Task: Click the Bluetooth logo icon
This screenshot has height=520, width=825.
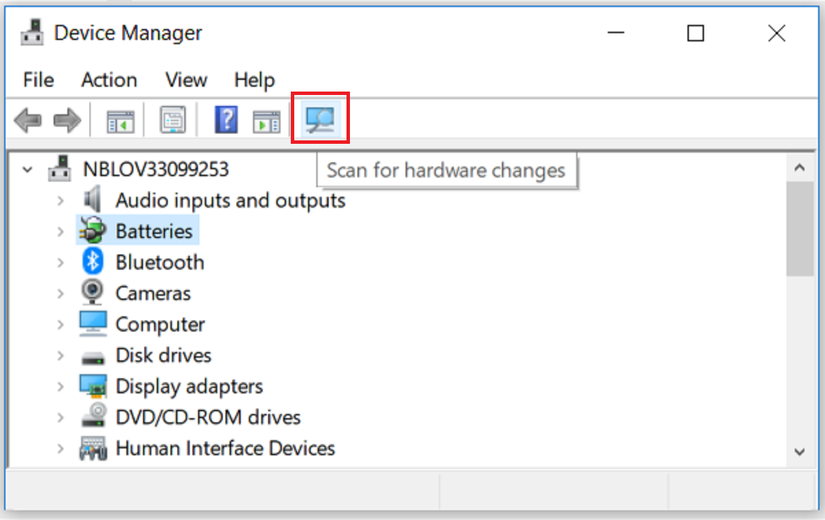Action: (x=93, y=261)
